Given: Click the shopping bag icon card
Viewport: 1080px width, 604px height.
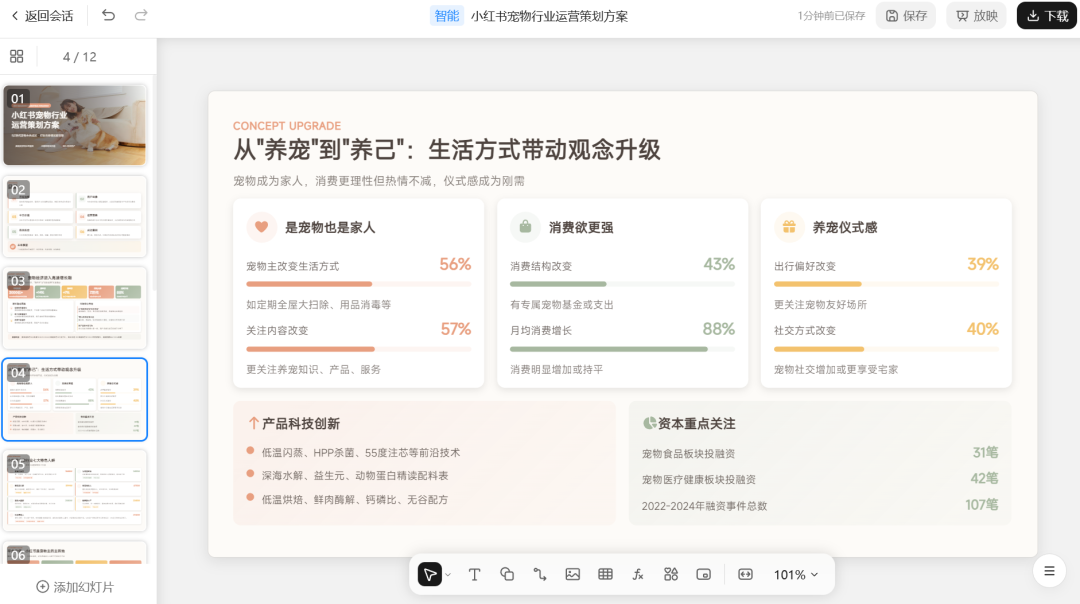Looking at the screenshot, I should pos(525,227).
